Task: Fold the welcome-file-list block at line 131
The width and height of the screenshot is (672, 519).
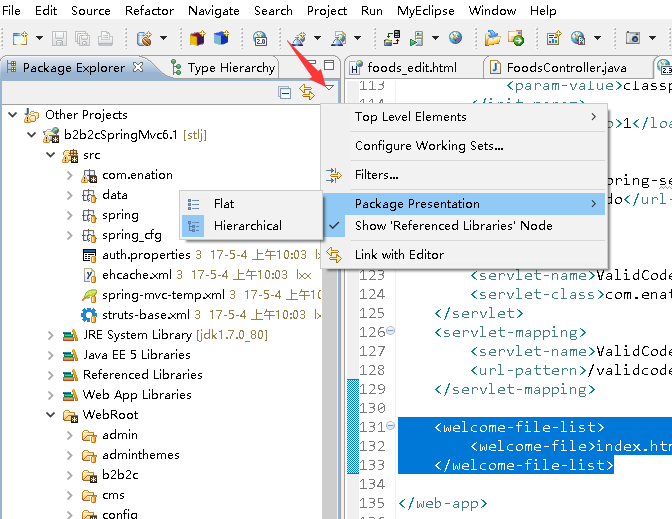Action: click(x=390, y=425)
